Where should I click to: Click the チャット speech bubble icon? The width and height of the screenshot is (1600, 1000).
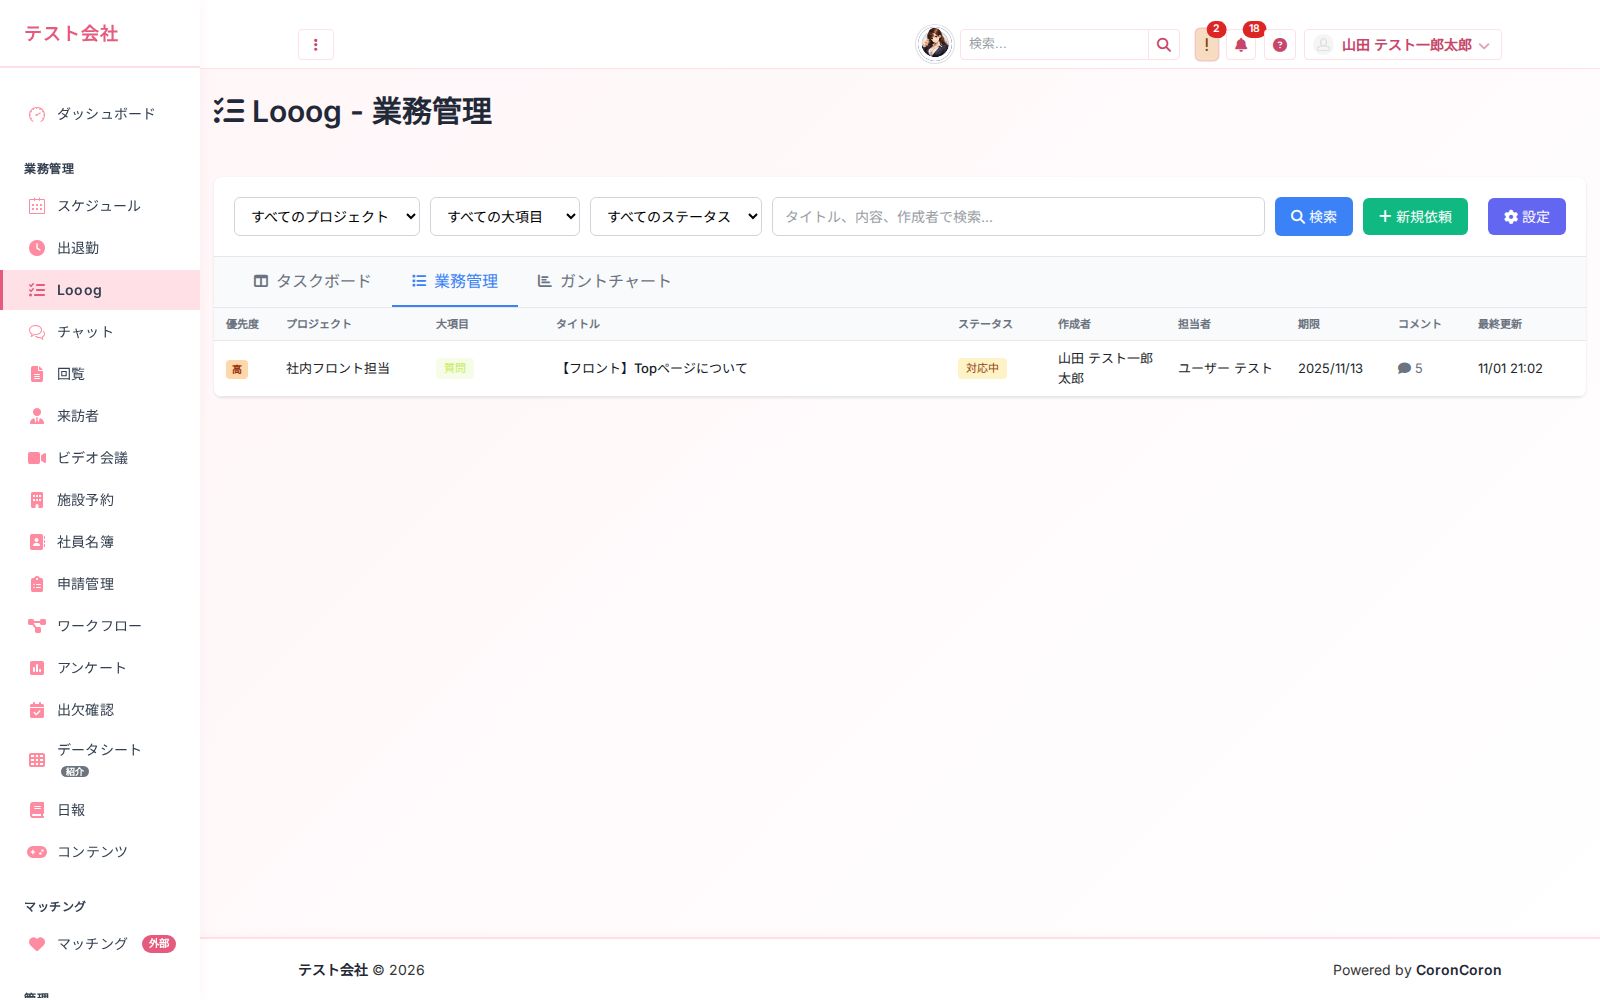click(x=37, y=332)
